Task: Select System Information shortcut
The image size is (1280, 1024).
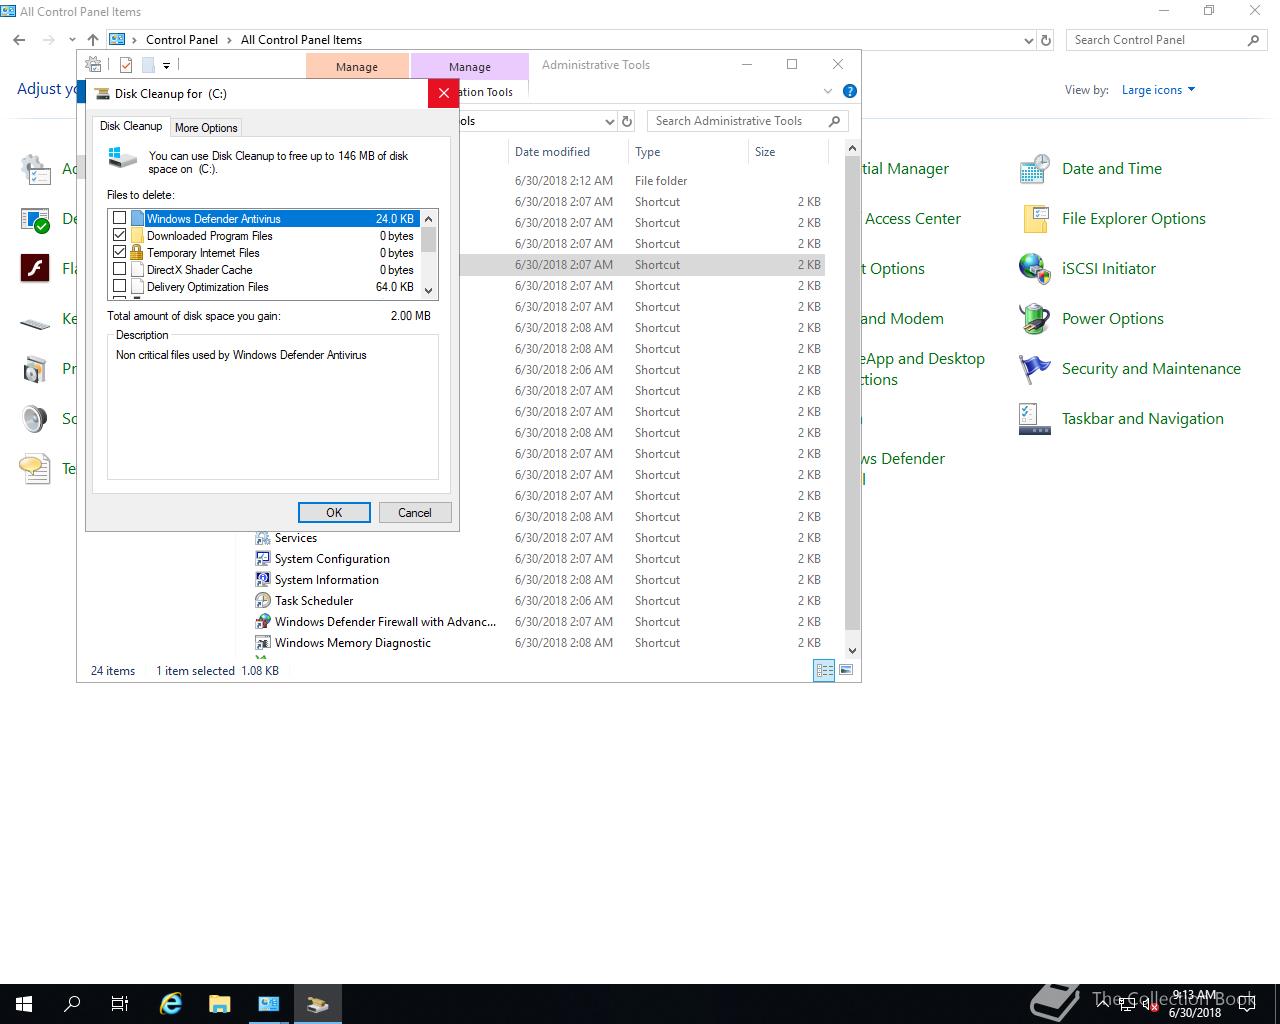Action: (x=327, y=580)
